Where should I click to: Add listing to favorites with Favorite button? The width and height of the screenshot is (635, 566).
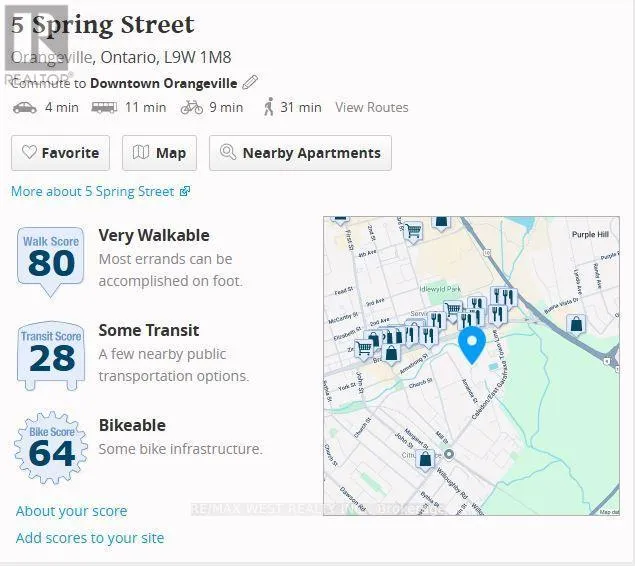click(x=60, y=153)
